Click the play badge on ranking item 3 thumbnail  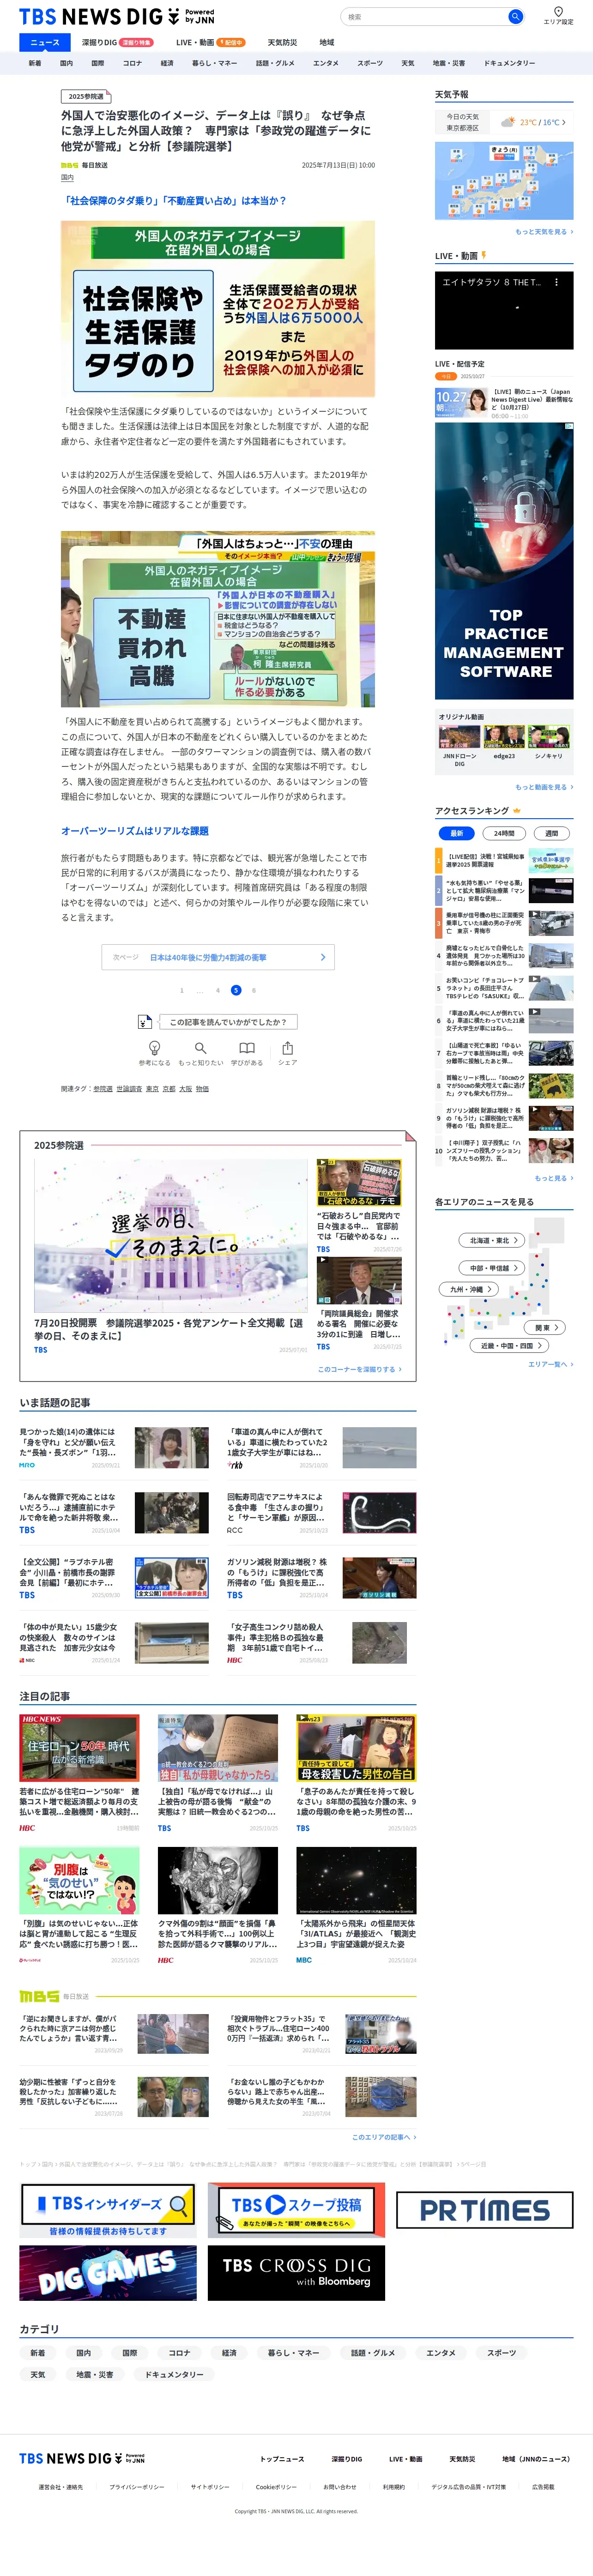click(x=534, y=914)
